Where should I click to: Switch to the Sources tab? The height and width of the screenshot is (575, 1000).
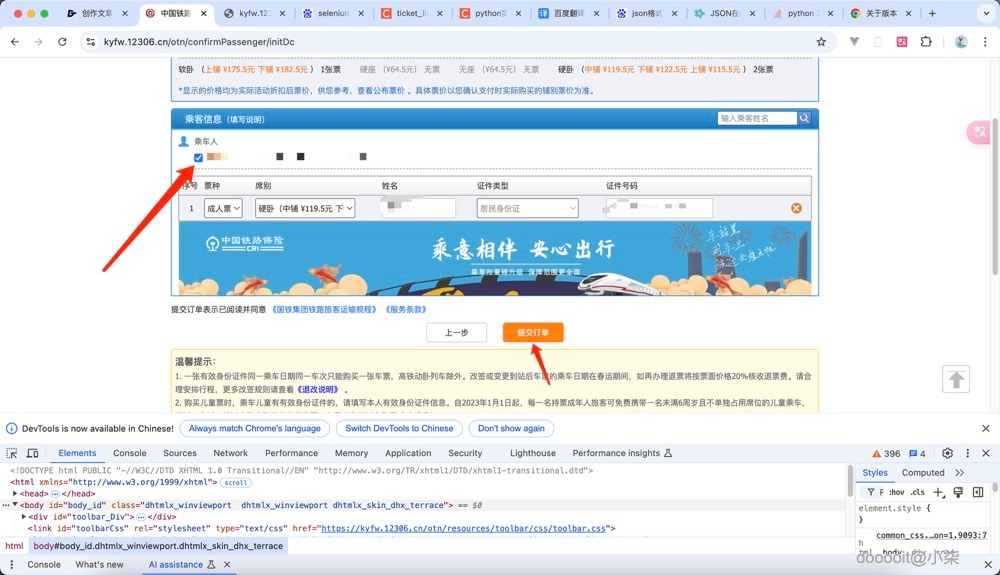(x=180, y=453)
